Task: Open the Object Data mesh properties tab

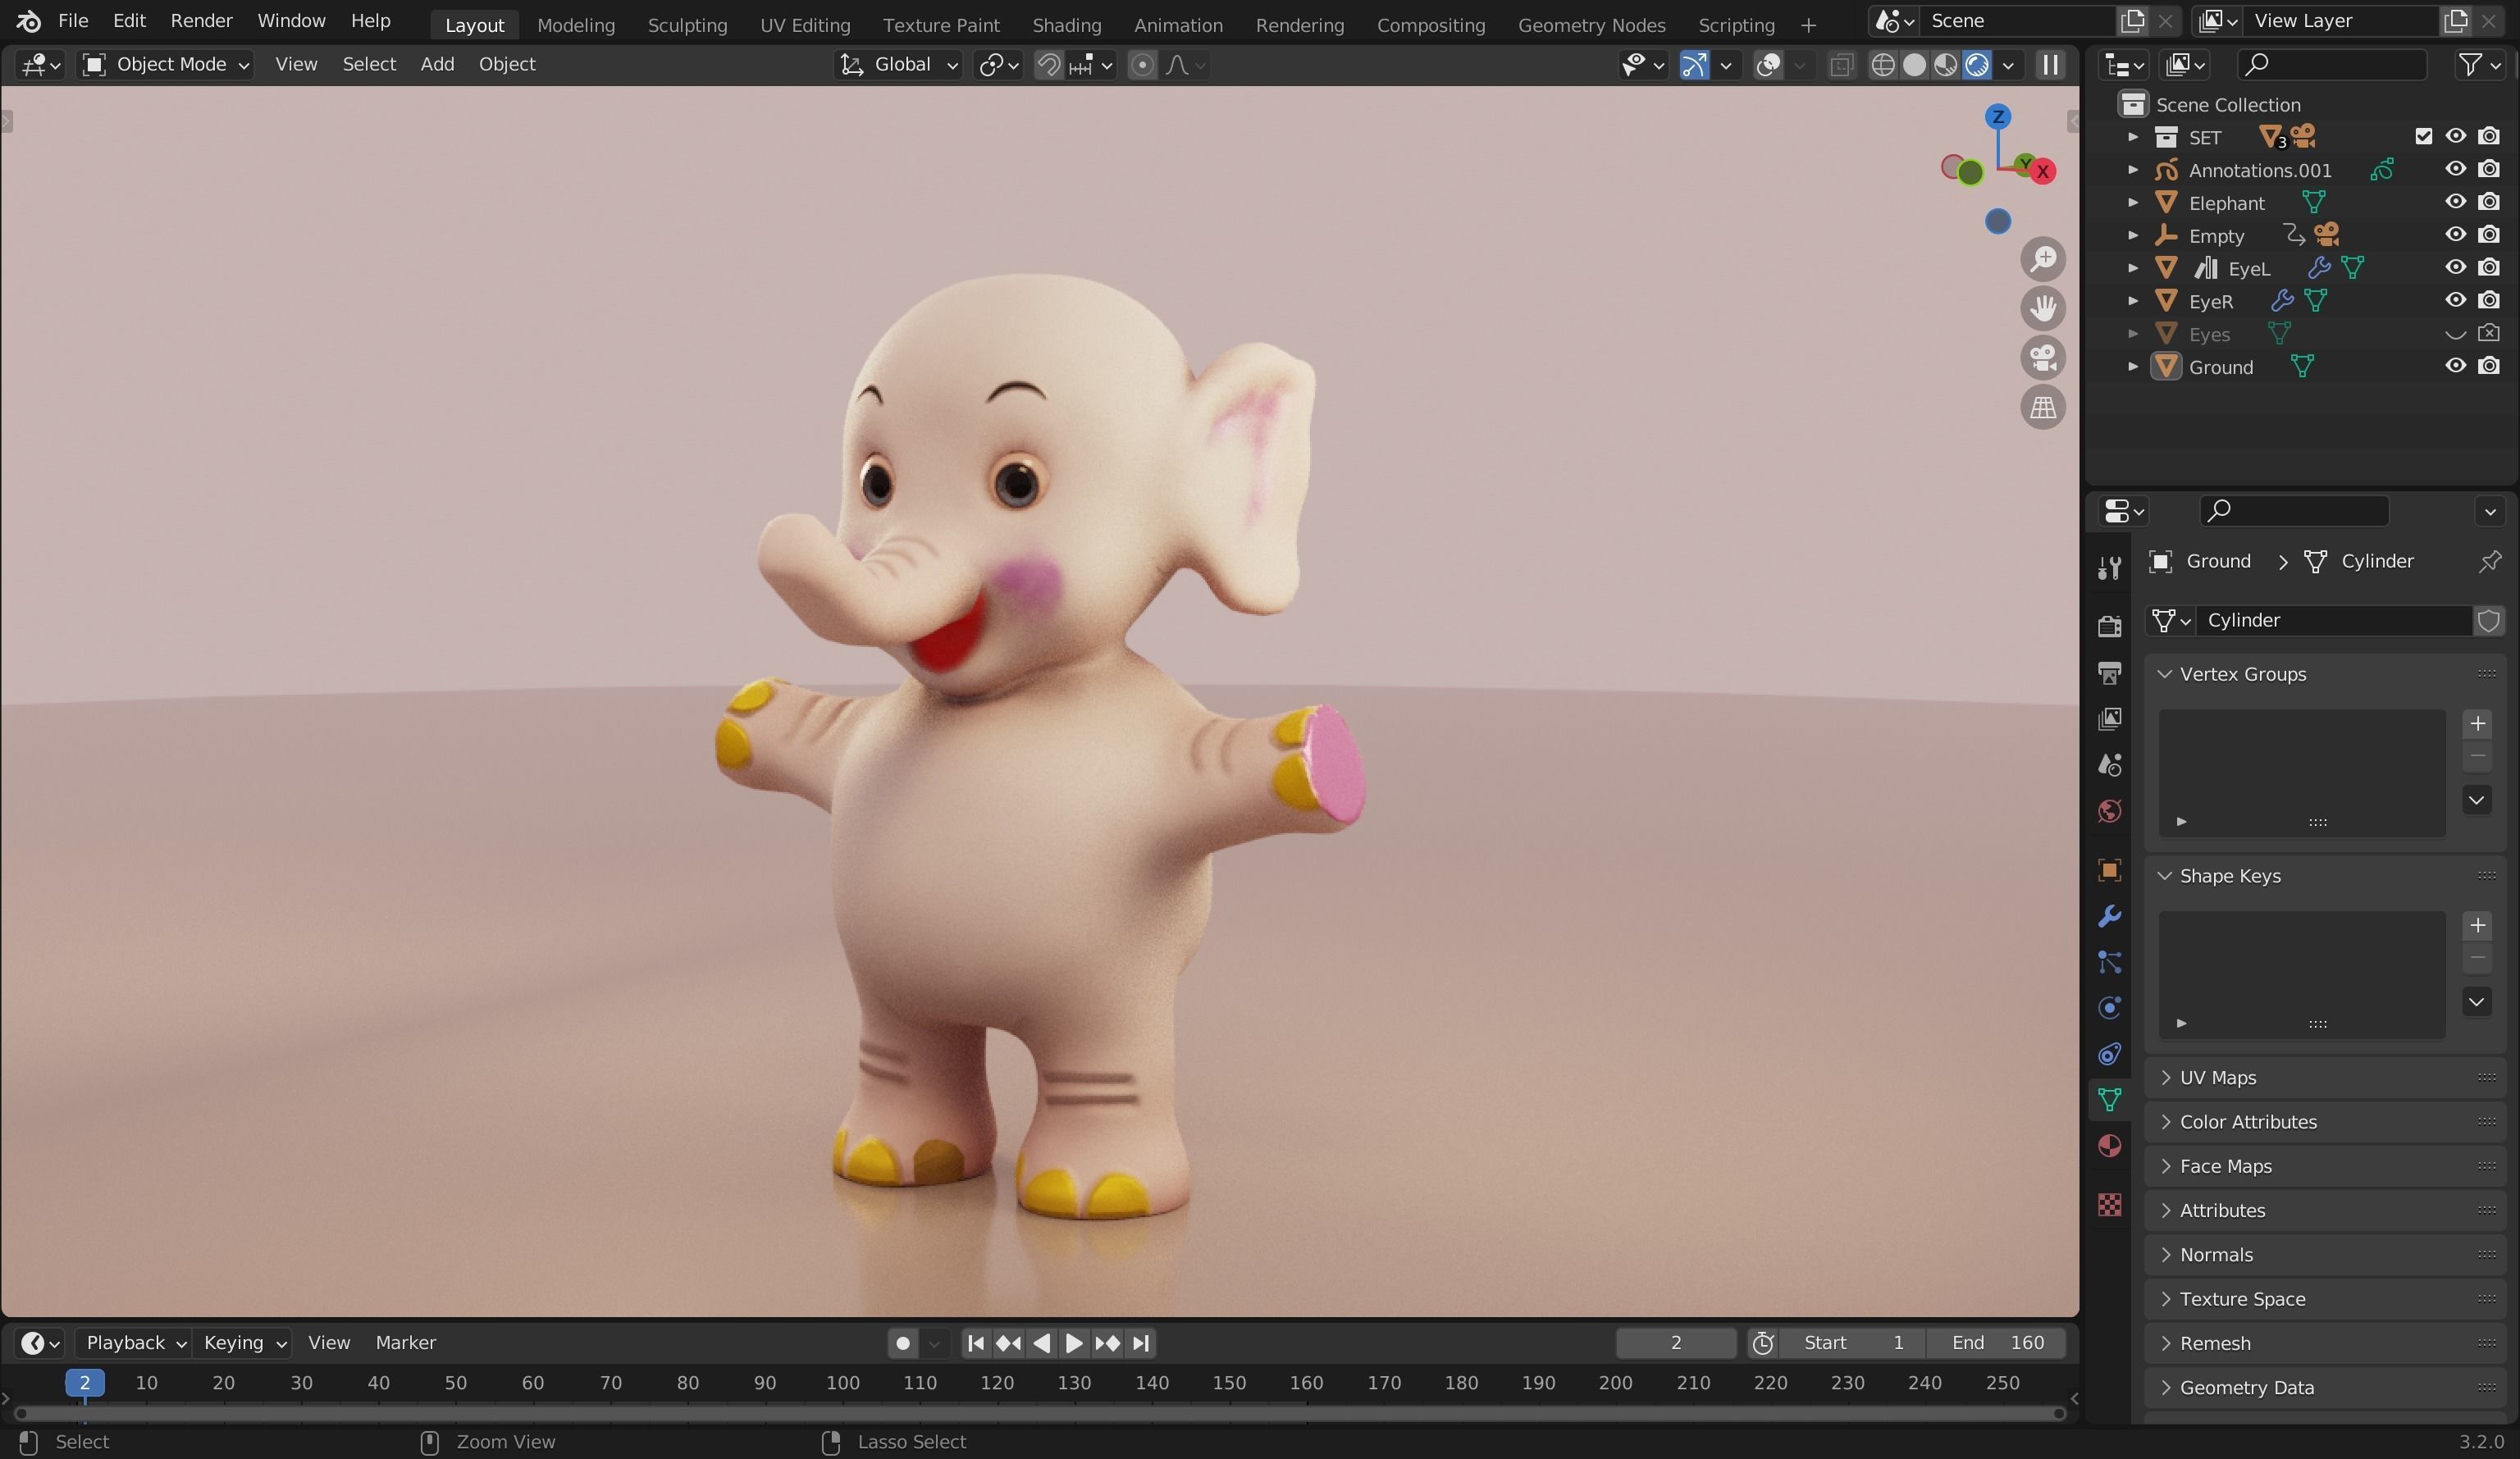Action: coord(2109,1100)
